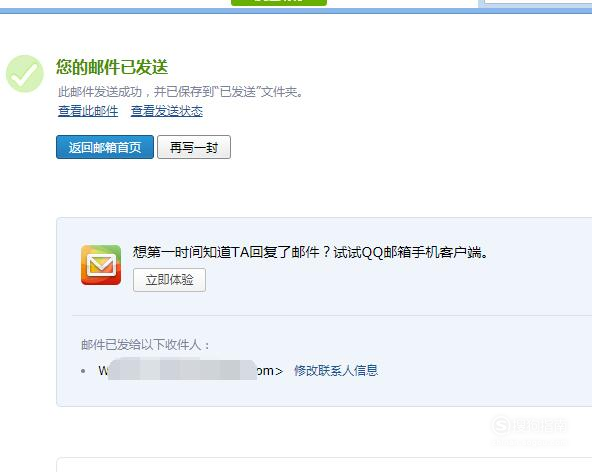Go back via 返回邮箱首页 button
This screenshot has height=472, width=592.
105,147
